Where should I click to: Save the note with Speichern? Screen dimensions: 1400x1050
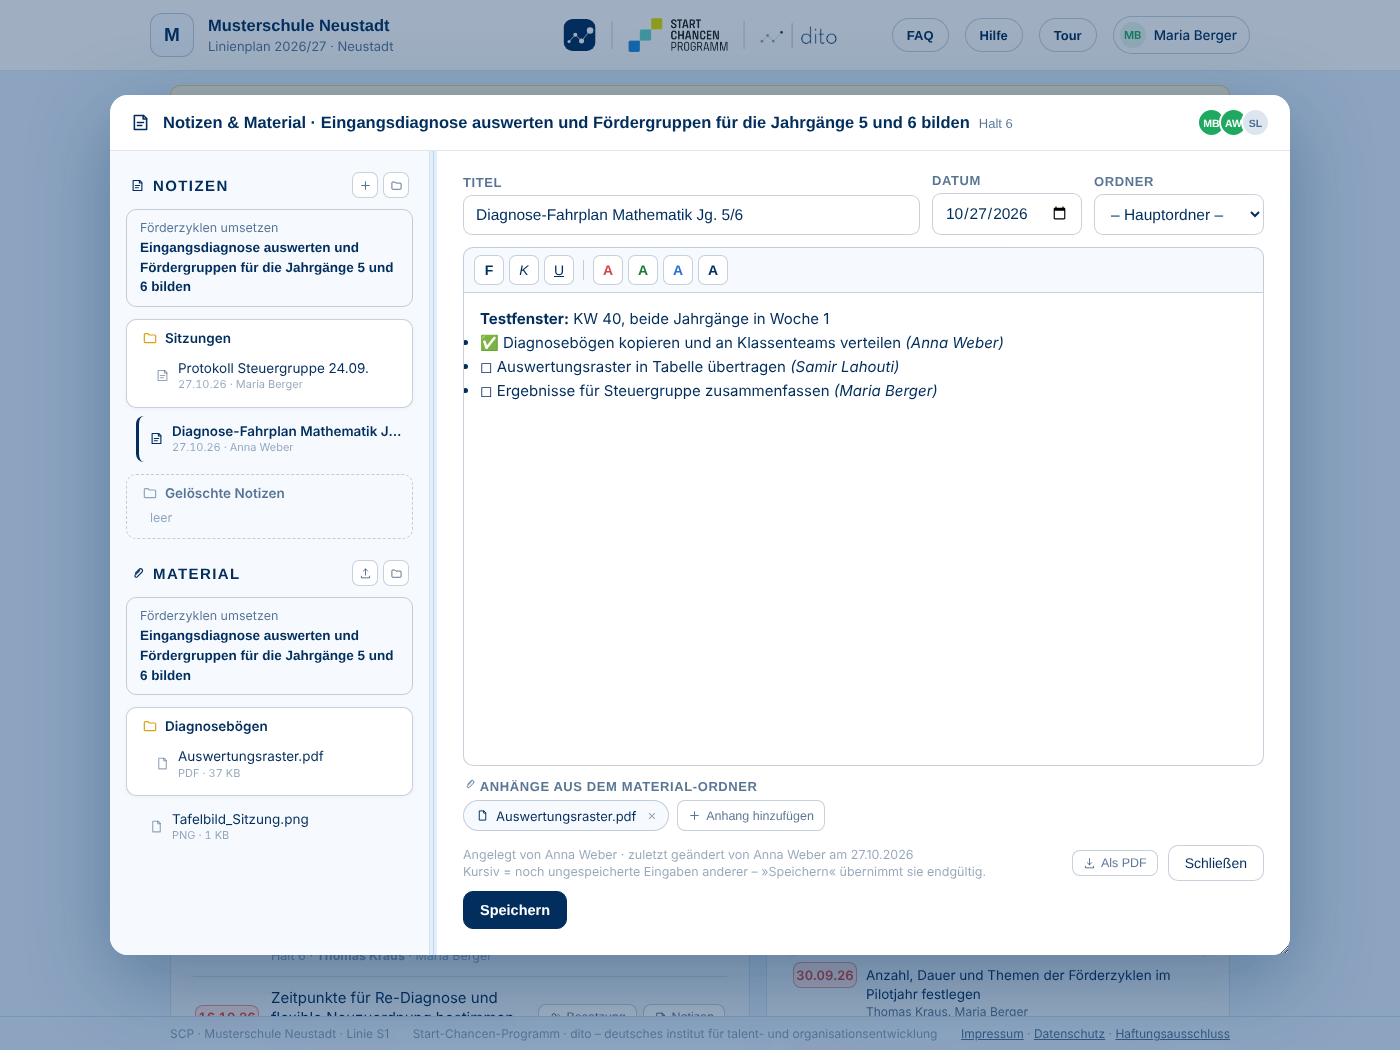515,910
